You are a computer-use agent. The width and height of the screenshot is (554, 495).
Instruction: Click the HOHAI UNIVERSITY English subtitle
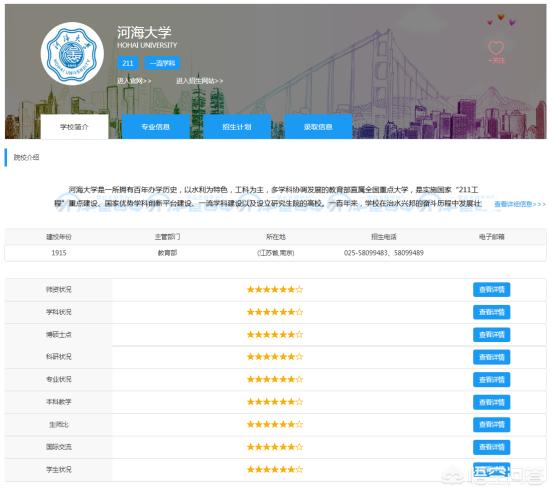pos(147,45)
